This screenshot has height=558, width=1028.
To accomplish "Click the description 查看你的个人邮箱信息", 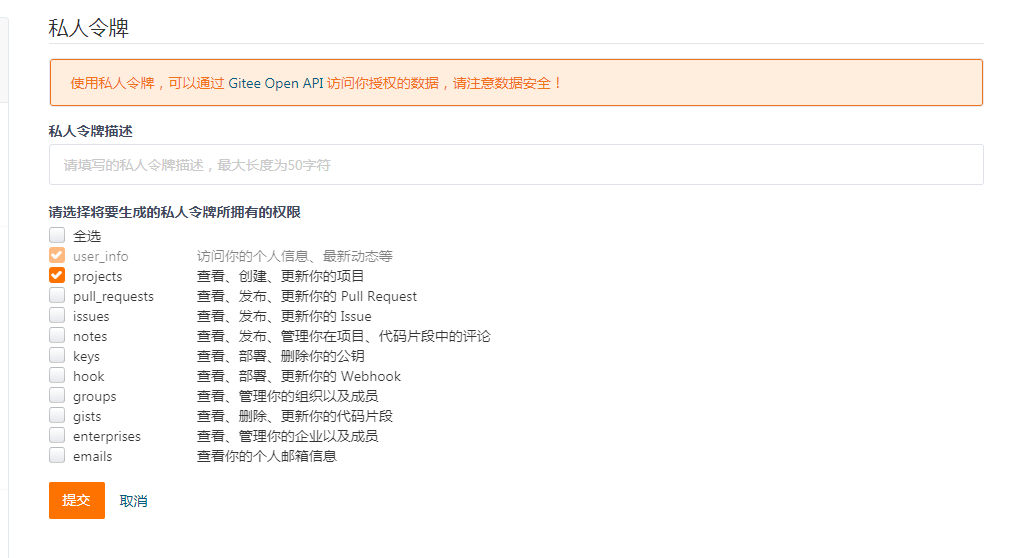I will click(x=267, y=456).
